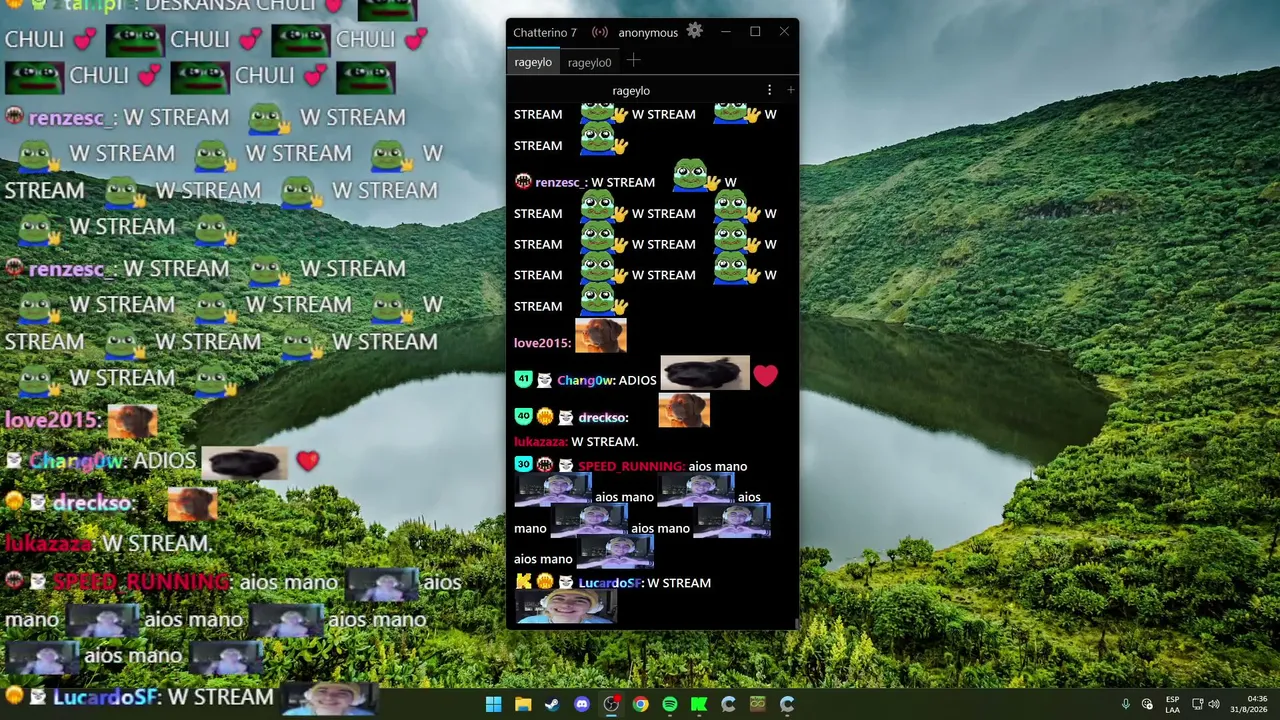Click drecksо's level 40 badge
1280x720 pixels.
522,417
